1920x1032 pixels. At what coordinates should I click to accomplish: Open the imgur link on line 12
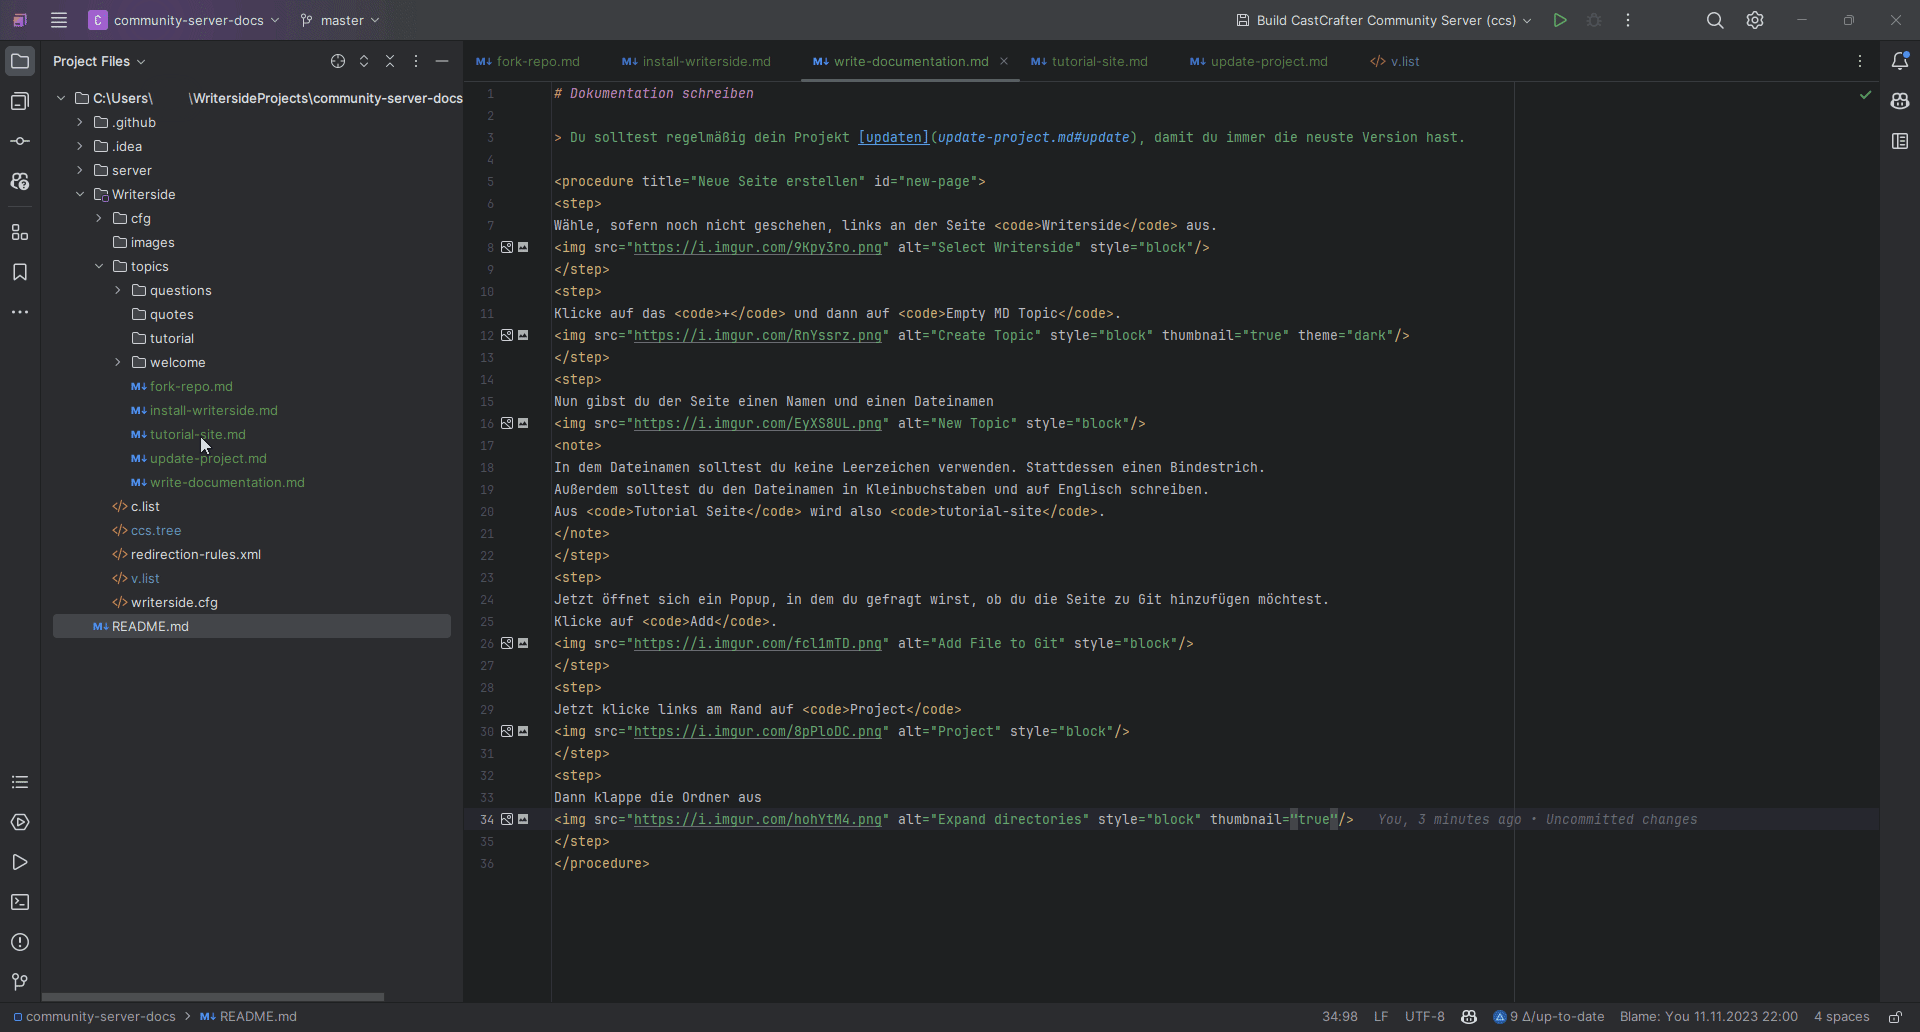click(757, 336)
